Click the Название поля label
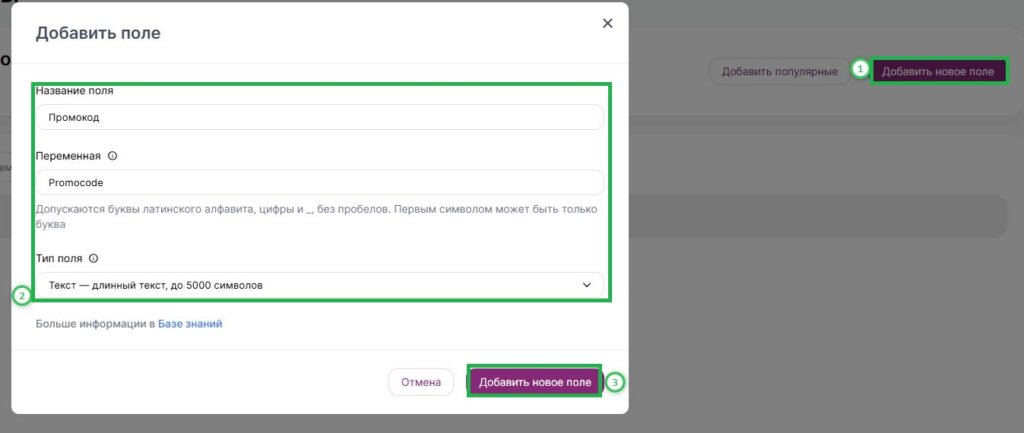1024x433 pixels. click(74, 91)
